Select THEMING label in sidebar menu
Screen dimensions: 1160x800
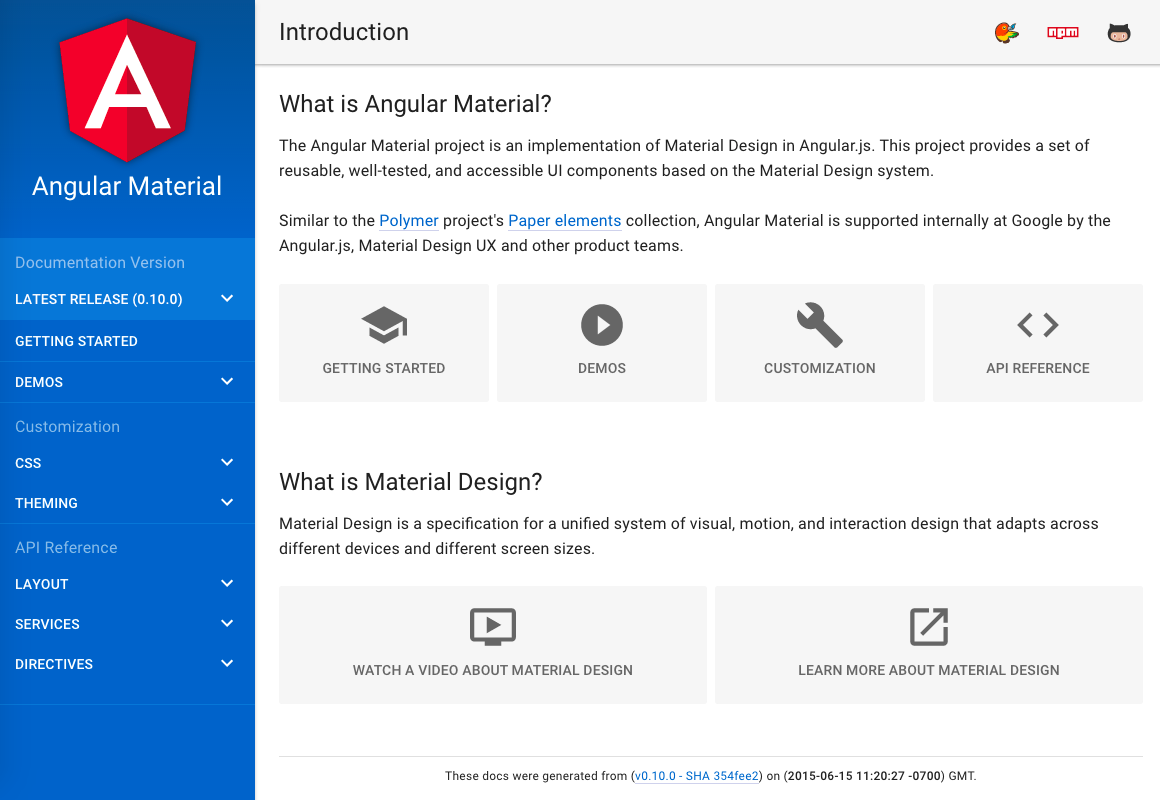(46, 503)
